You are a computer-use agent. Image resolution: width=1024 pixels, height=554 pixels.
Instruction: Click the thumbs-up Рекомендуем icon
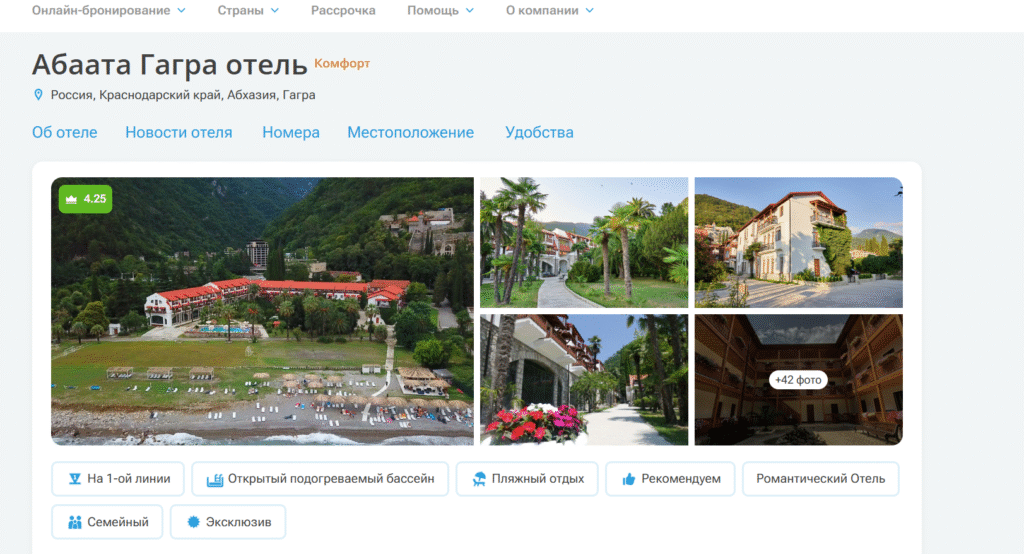[x=629, y=479]
